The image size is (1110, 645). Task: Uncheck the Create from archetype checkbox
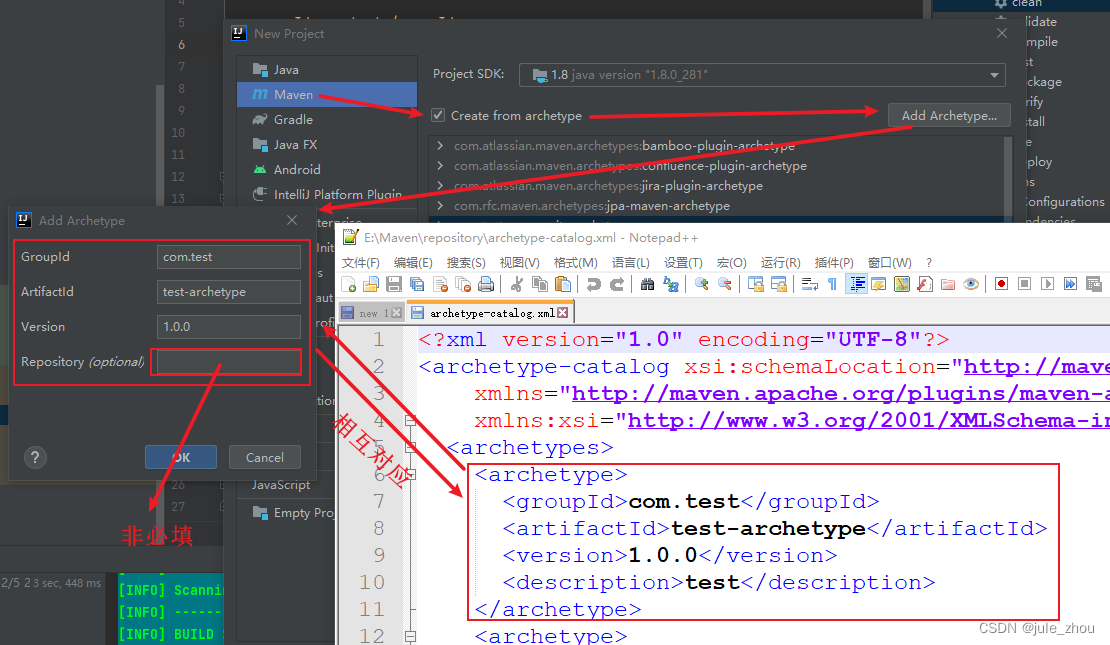tap(438, 115)
